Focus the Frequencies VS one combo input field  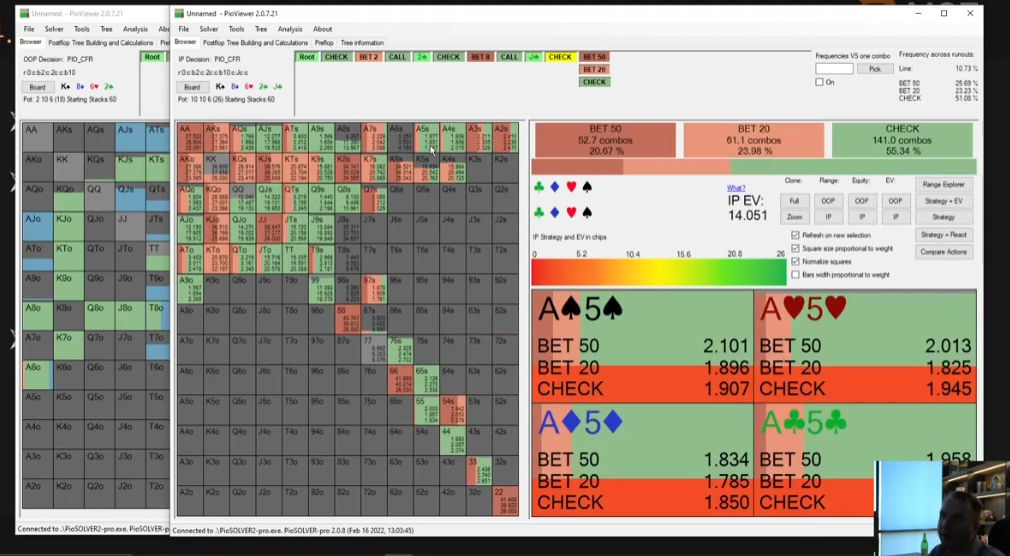pos(834,69)
